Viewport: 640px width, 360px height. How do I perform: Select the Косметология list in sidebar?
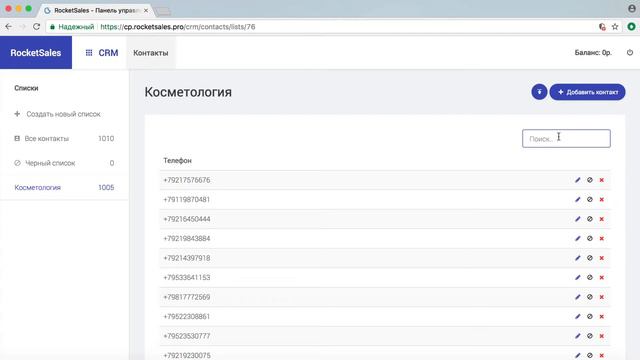(38, 187)
